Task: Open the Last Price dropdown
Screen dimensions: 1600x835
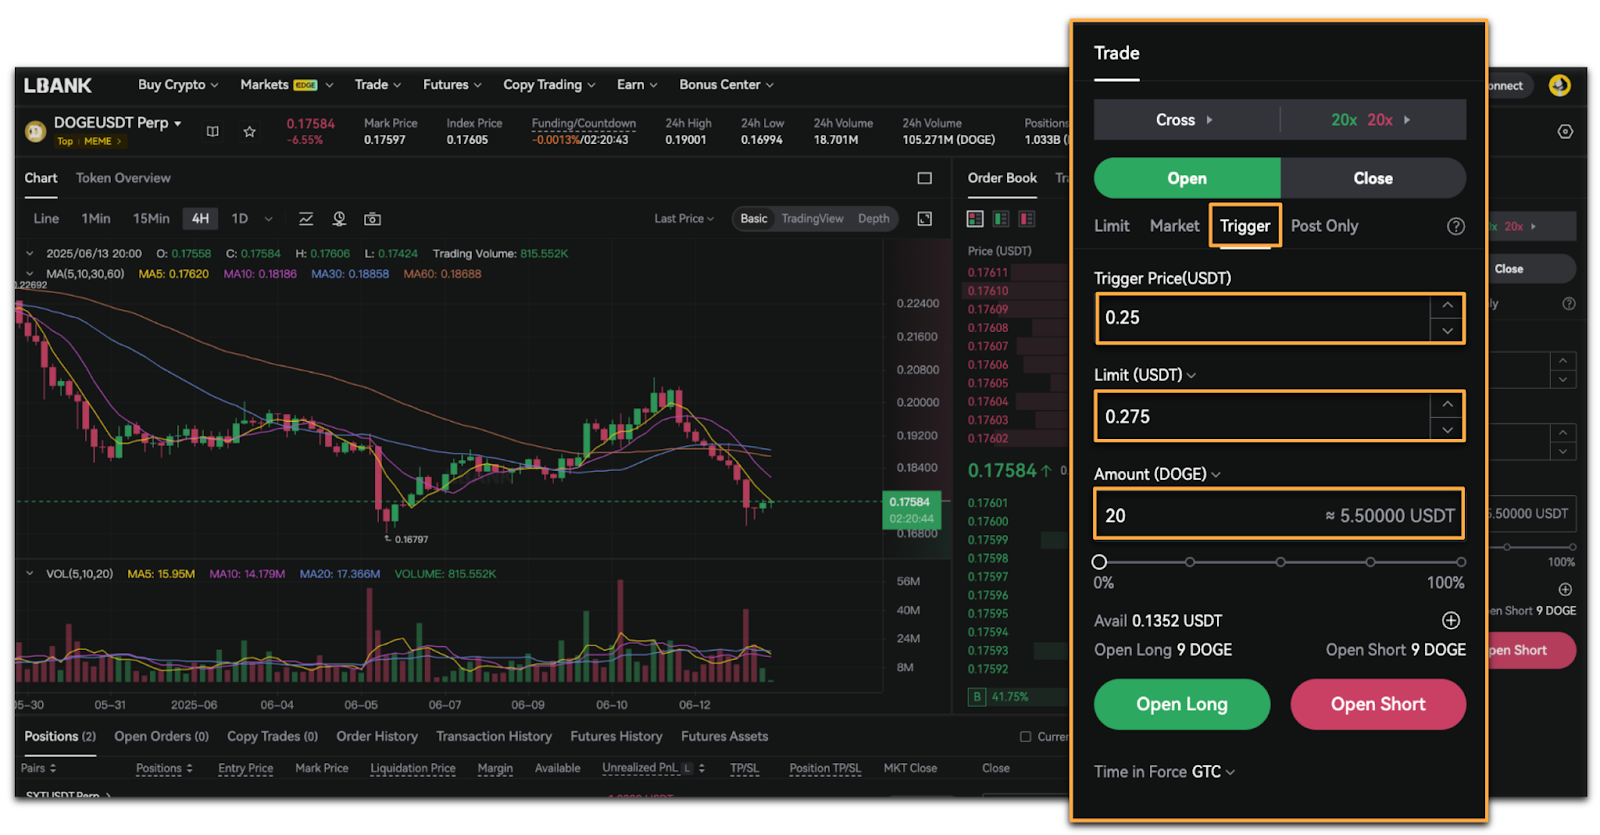Action: [x=684, y=219]
